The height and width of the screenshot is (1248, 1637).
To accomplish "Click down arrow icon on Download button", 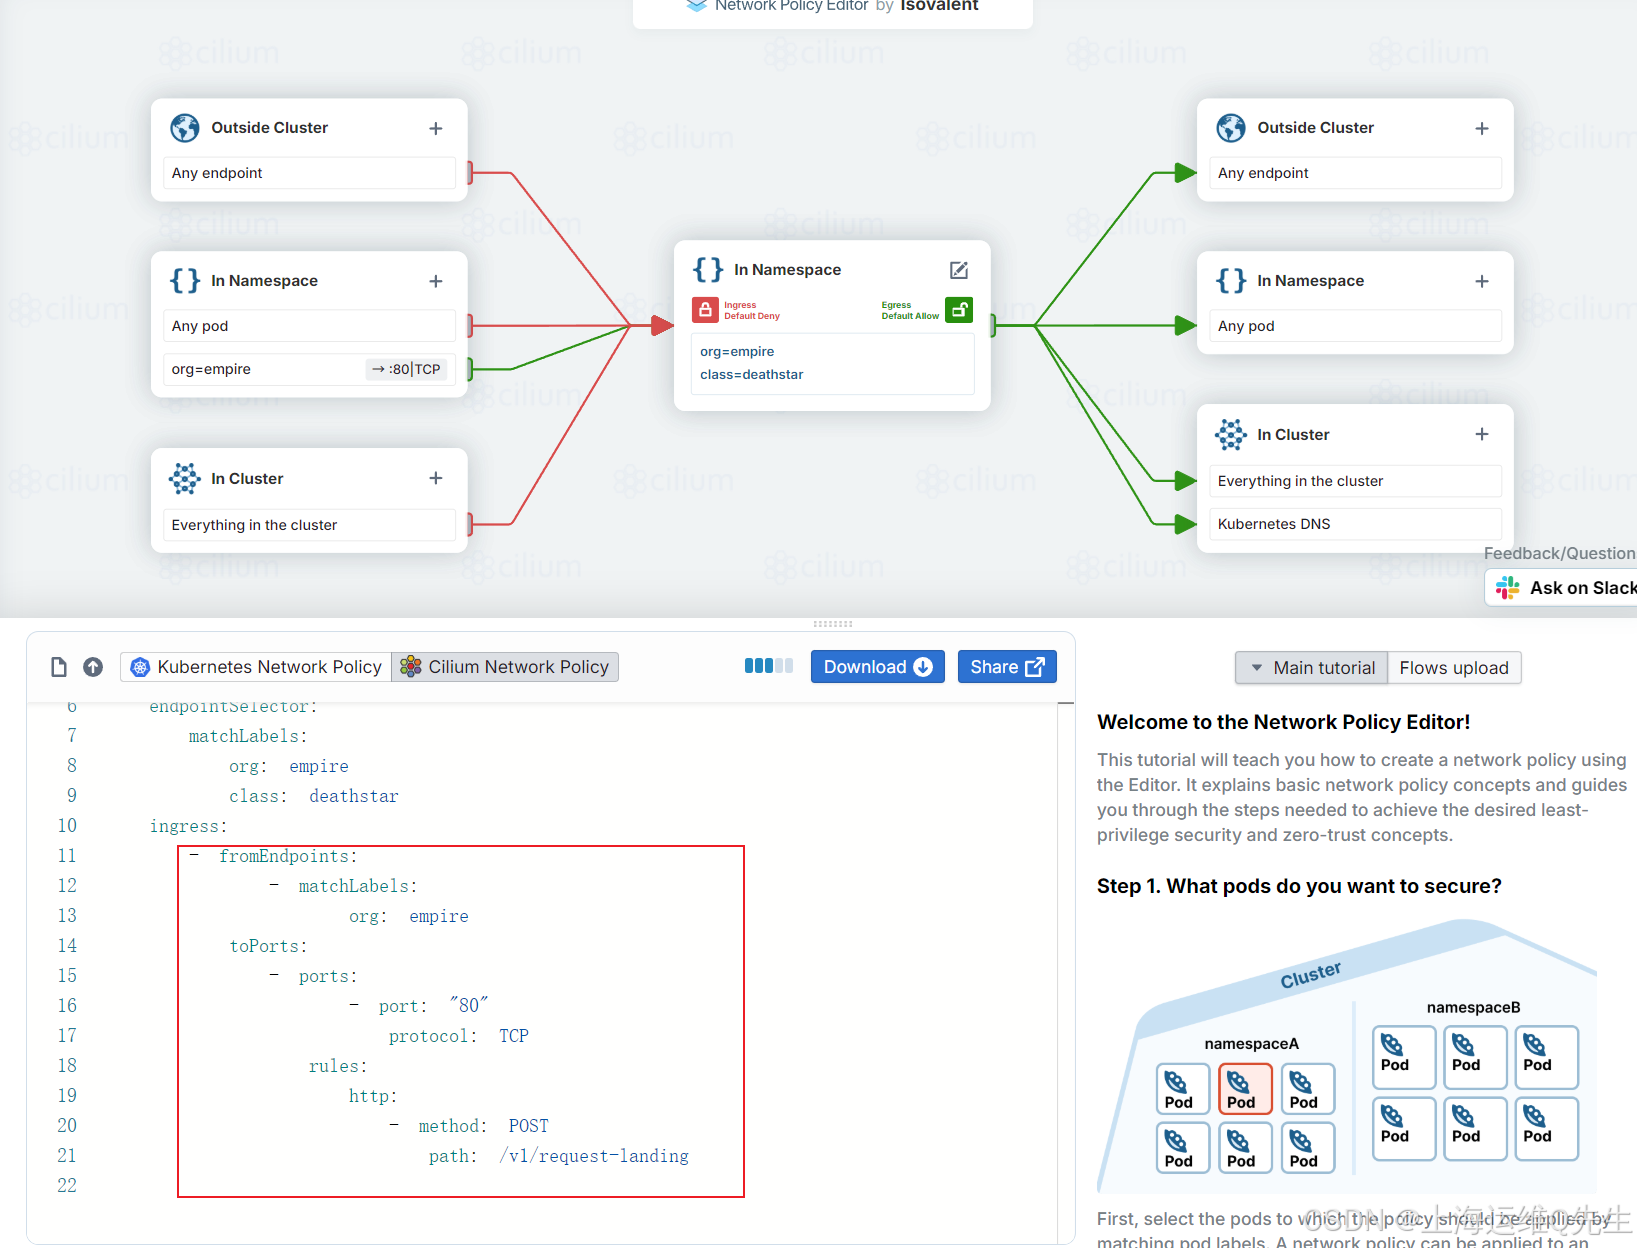I will (923, 667).
